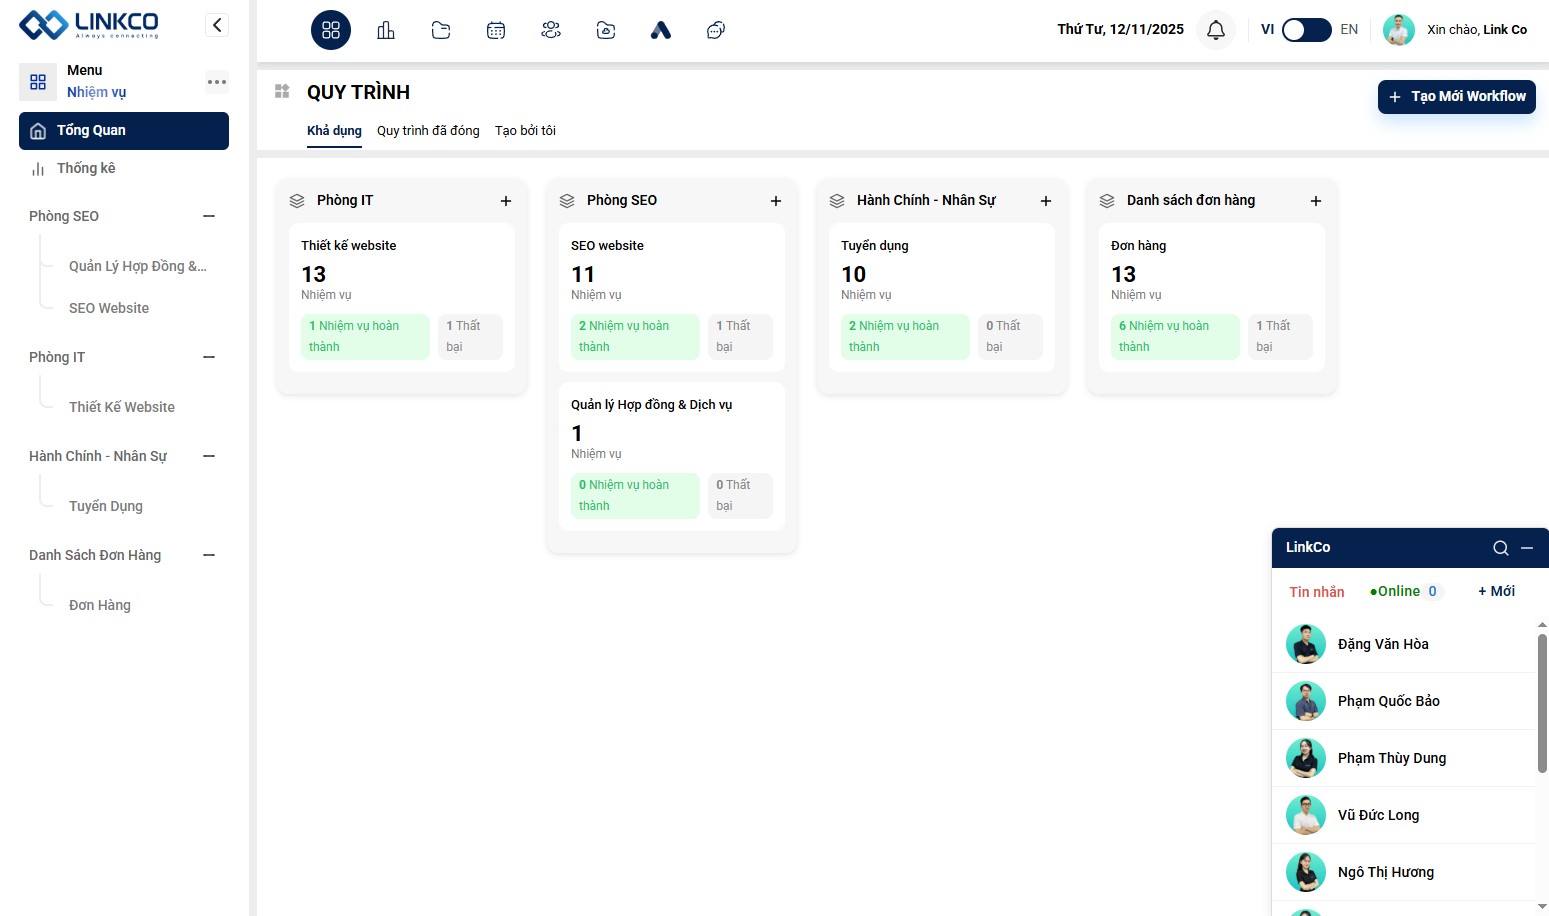
Task: Click the notification bell icon
Action: (x=1216, y=30)
